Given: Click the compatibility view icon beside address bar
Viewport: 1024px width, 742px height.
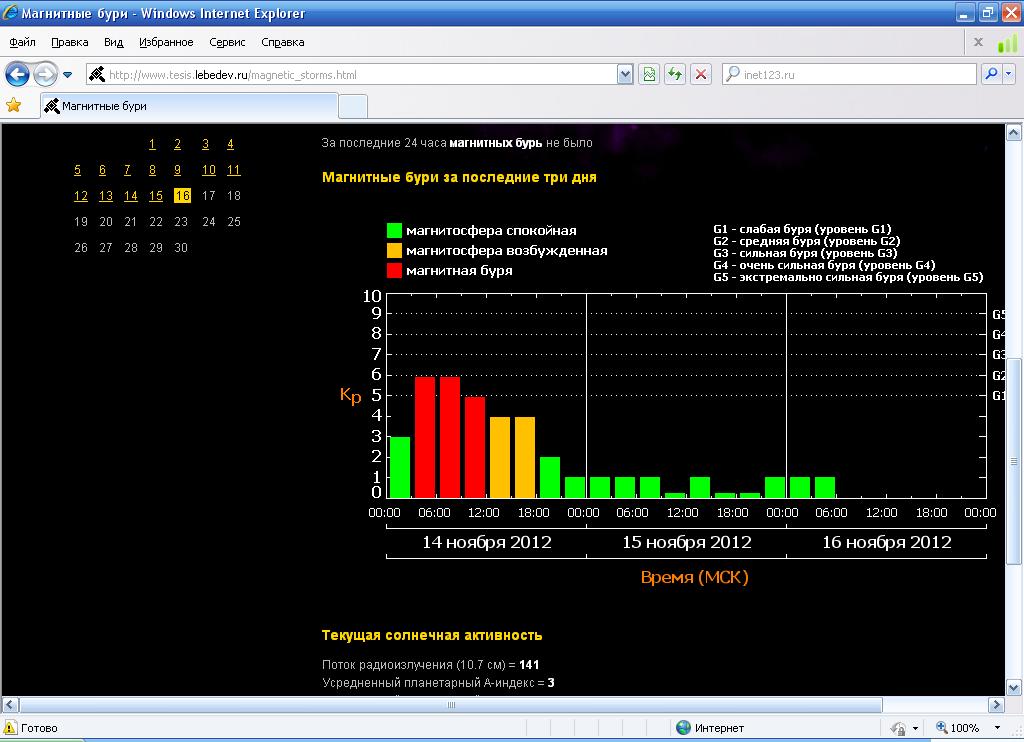Looking at the screenshot, I should pyautogui.click(x=650, y=75).
